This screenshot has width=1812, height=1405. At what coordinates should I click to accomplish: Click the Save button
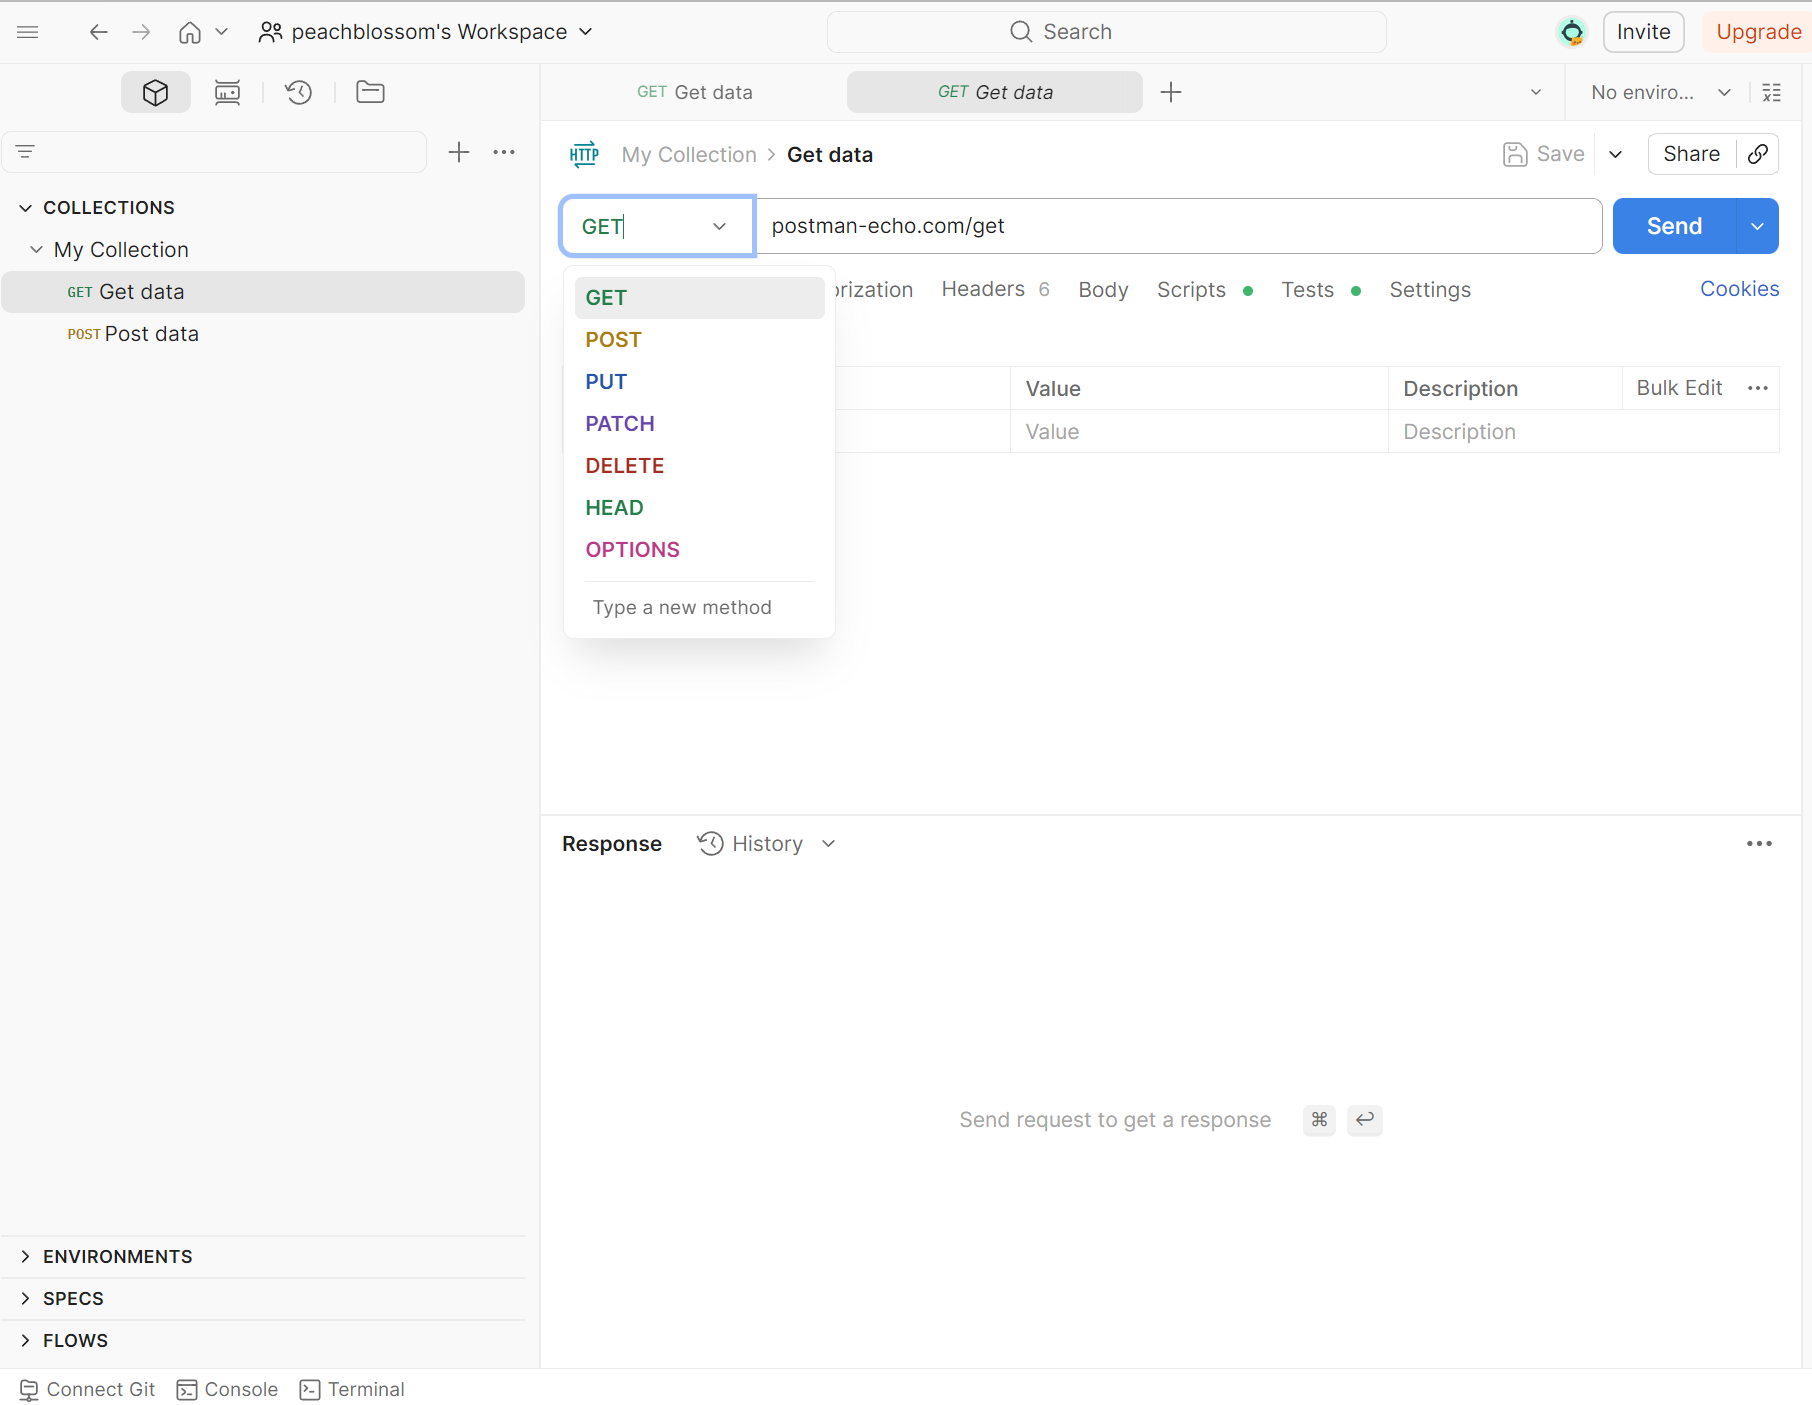click(1544, 154)
